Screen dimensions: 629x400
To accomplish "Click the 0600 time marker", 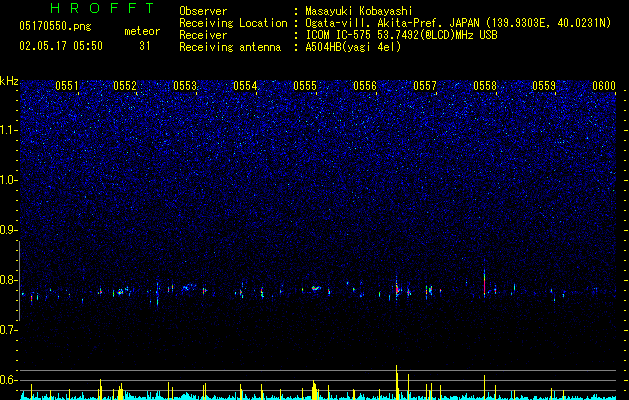I will click(604, 86).
